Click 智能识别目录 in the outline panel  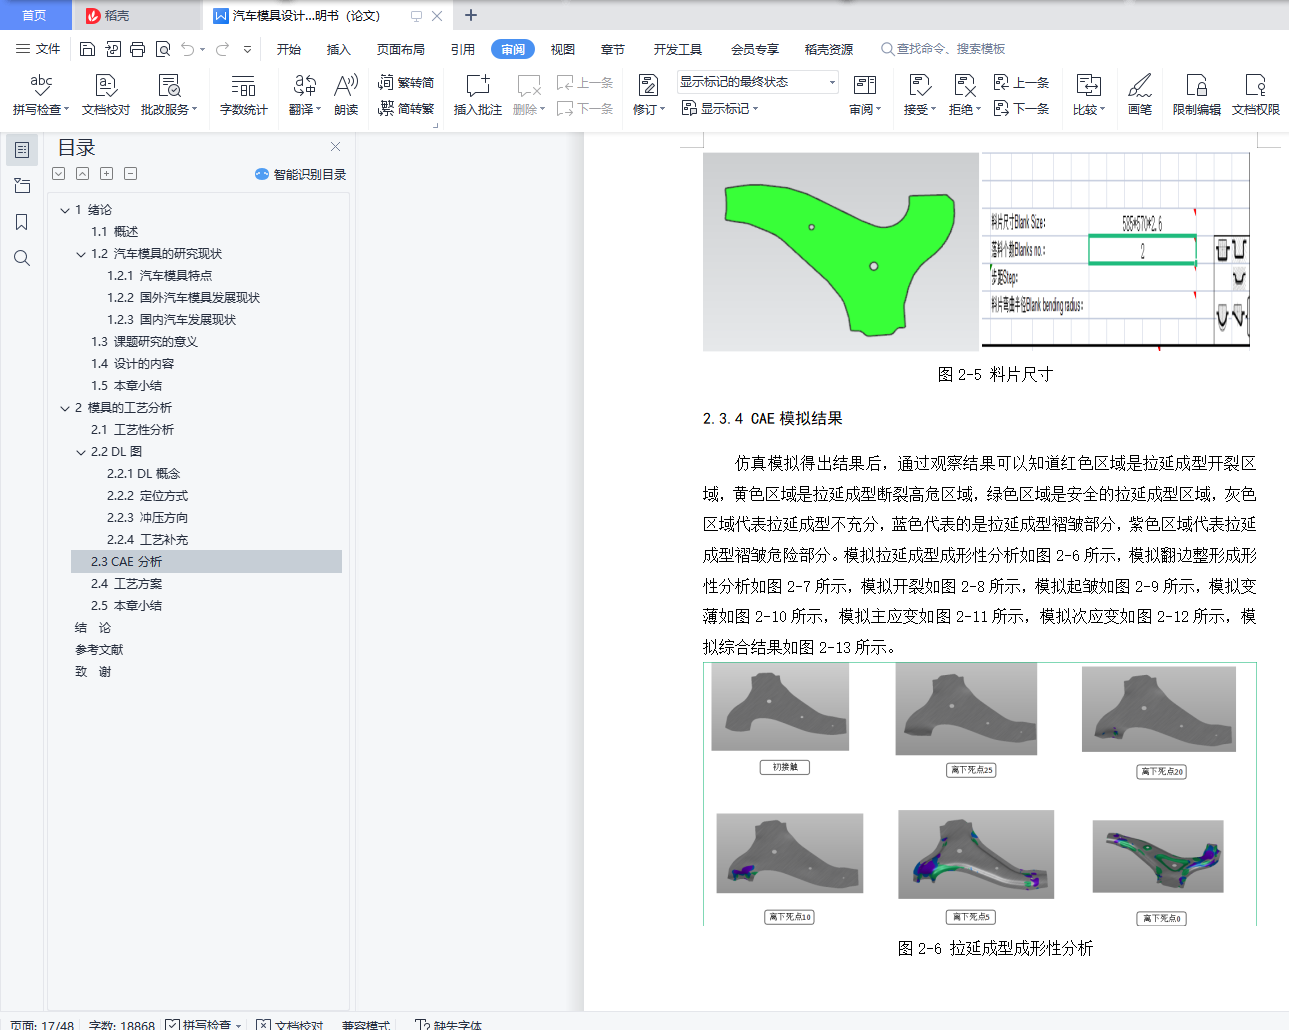[x=300, y=174]
